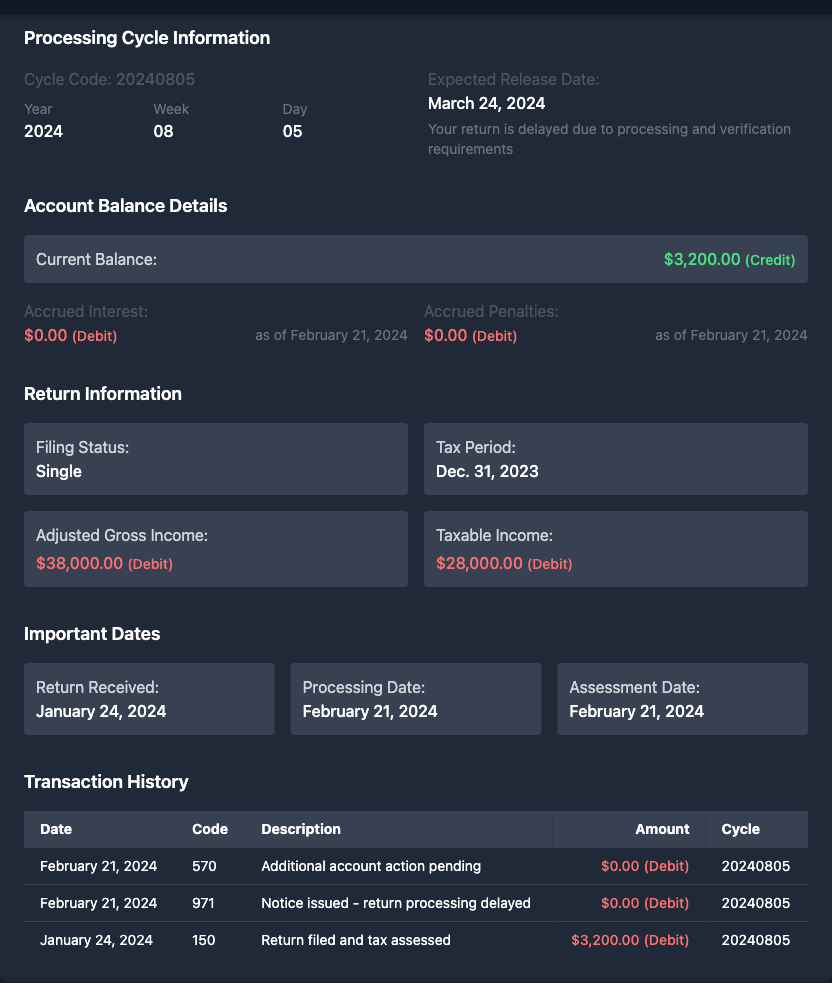Click the Tax Period card
Viewport: 832px width, 983px height.
pyautogui.click(x=615, y=459)
